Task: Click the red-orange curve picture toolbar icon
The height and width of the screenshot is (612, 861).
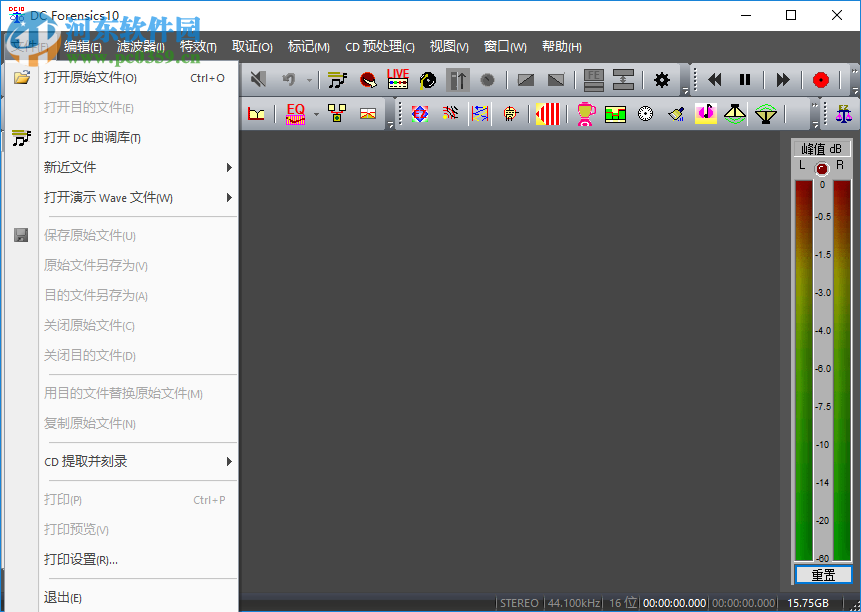Action: (x=368, y=114)
